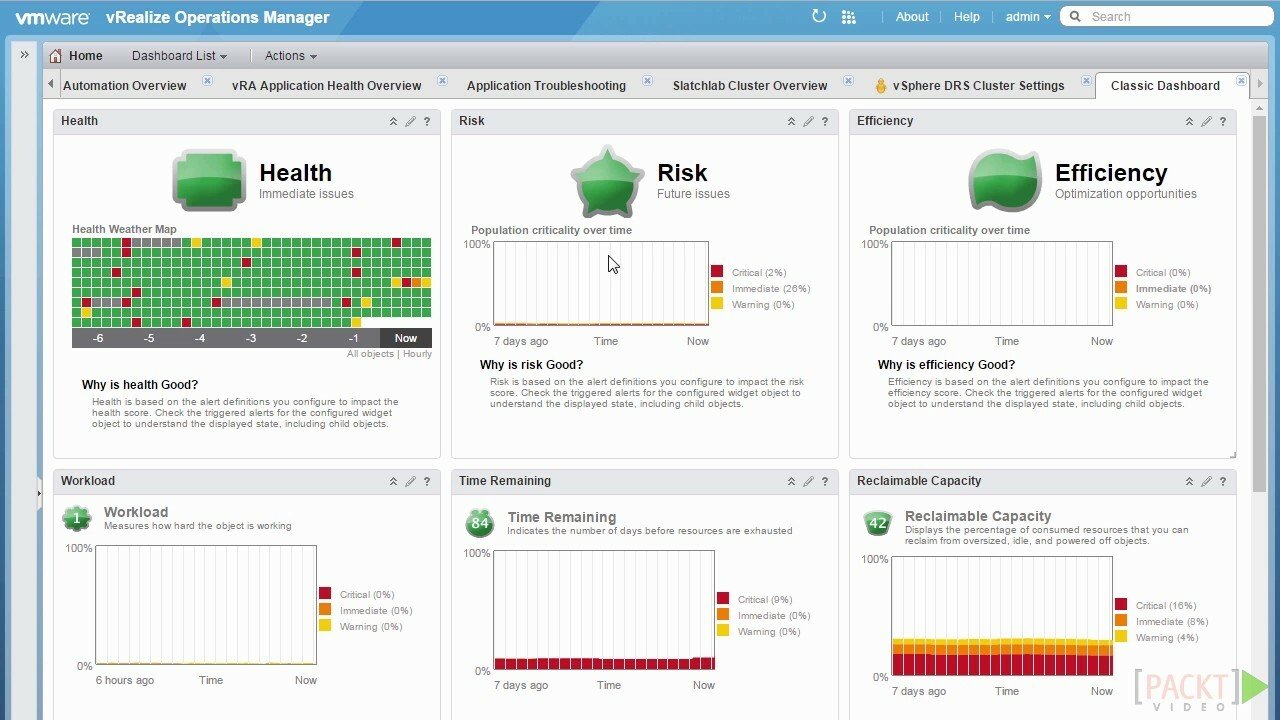Switch to Application Troubleshooting tab

point(546,86)
